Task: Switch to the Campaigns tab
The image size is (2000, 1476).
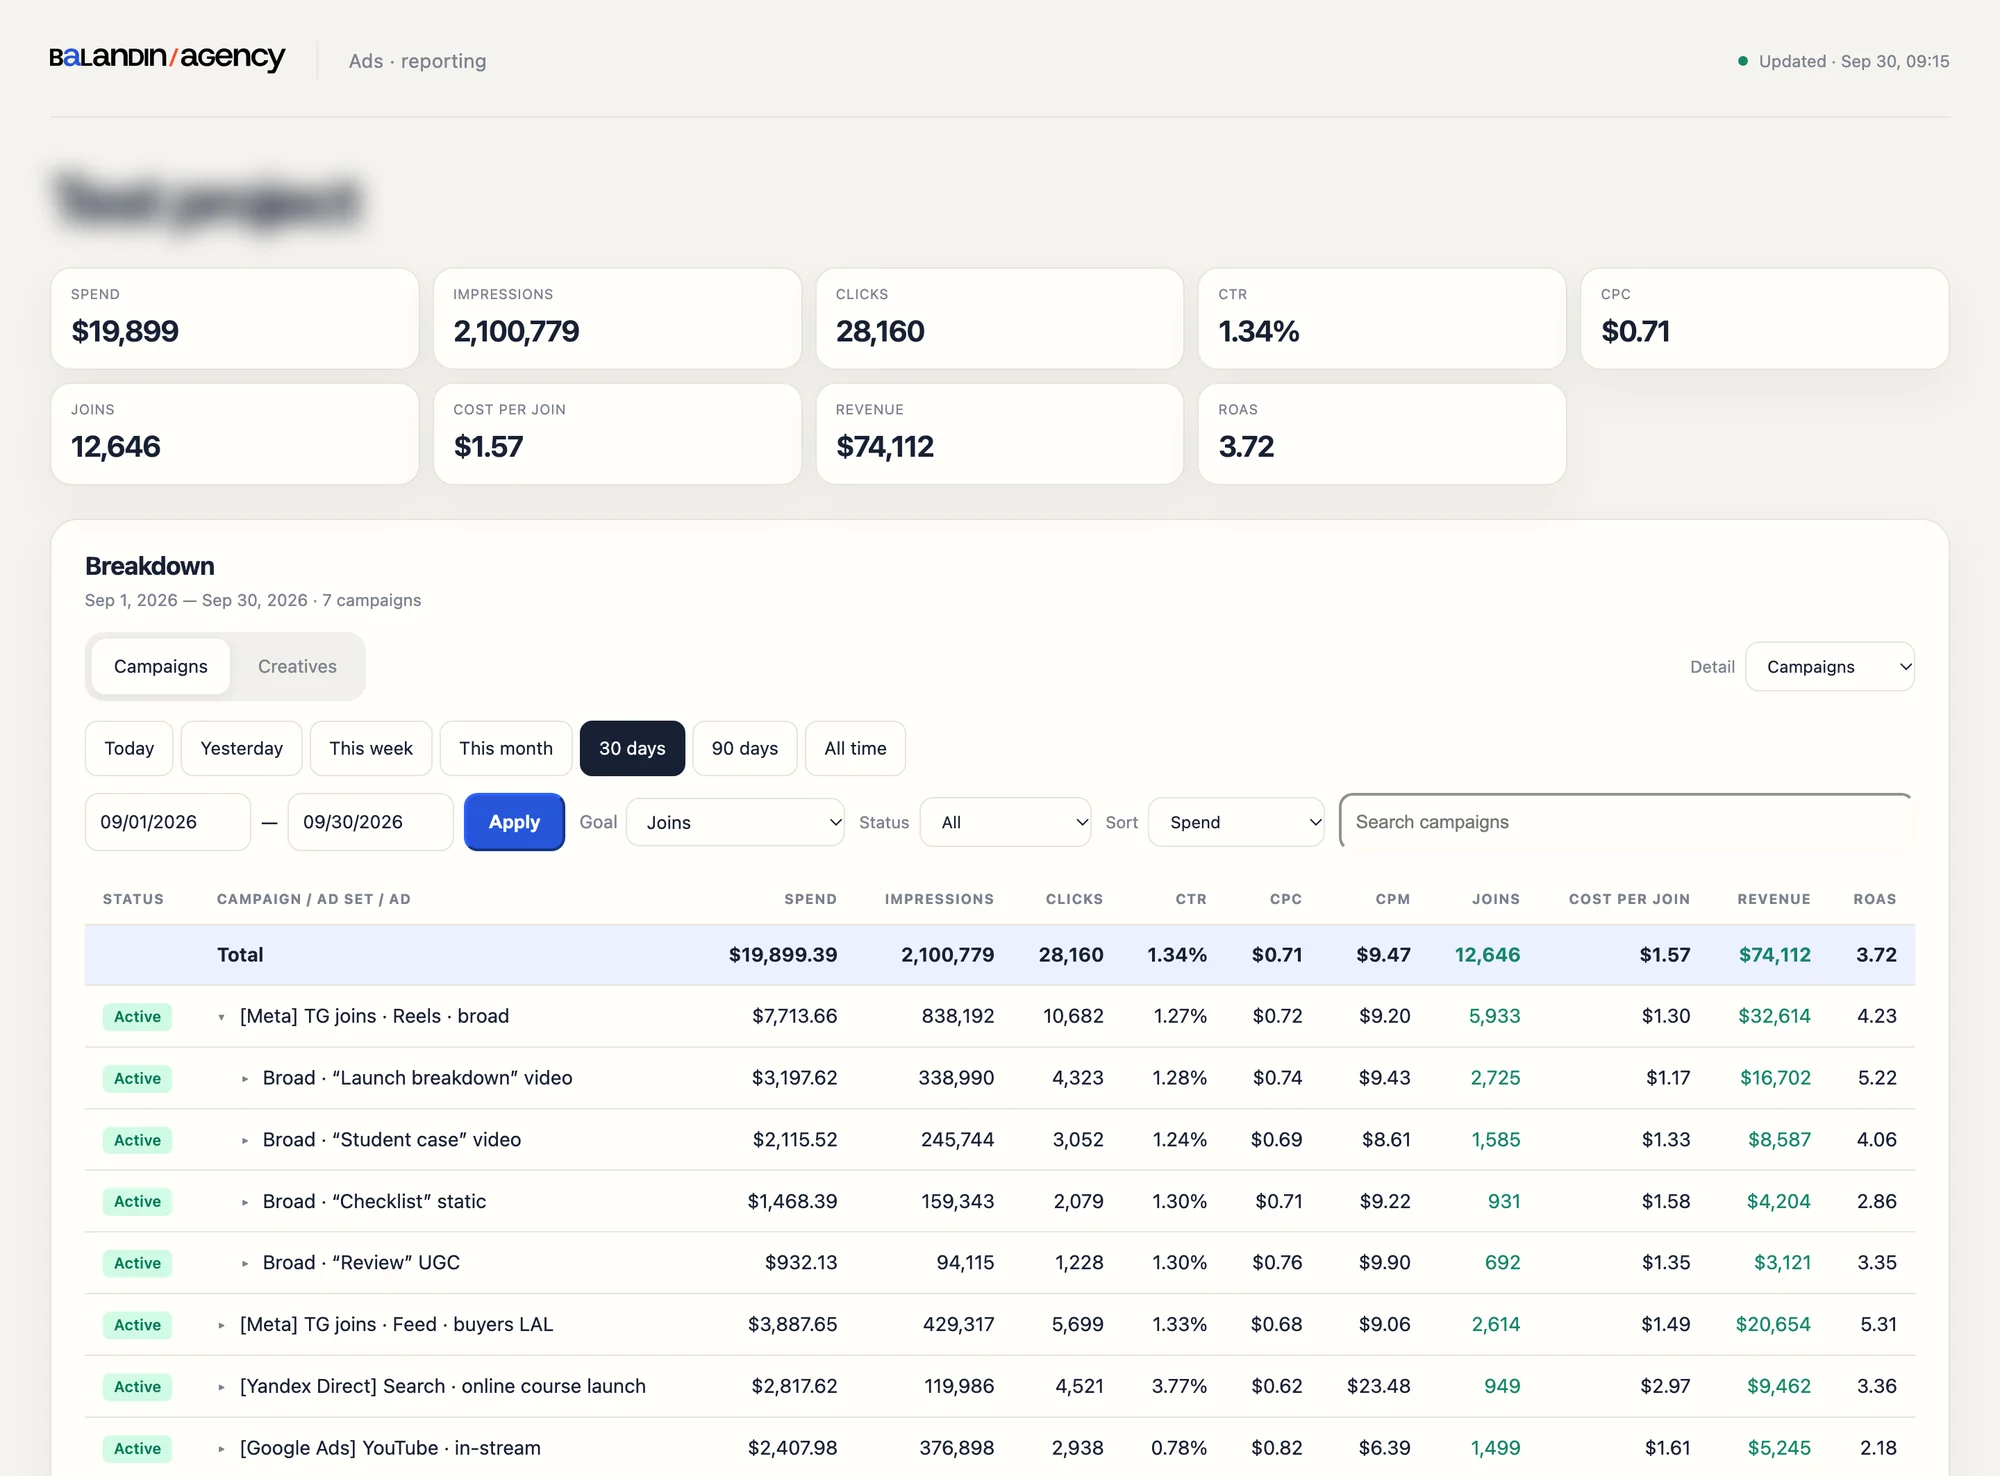Action: 160,667
